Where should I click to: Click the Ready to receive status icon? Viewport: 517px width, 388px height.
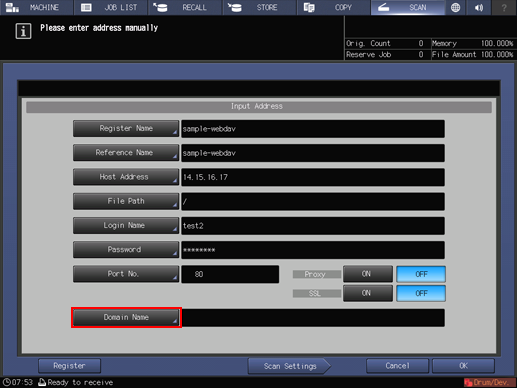click(42, 382)
